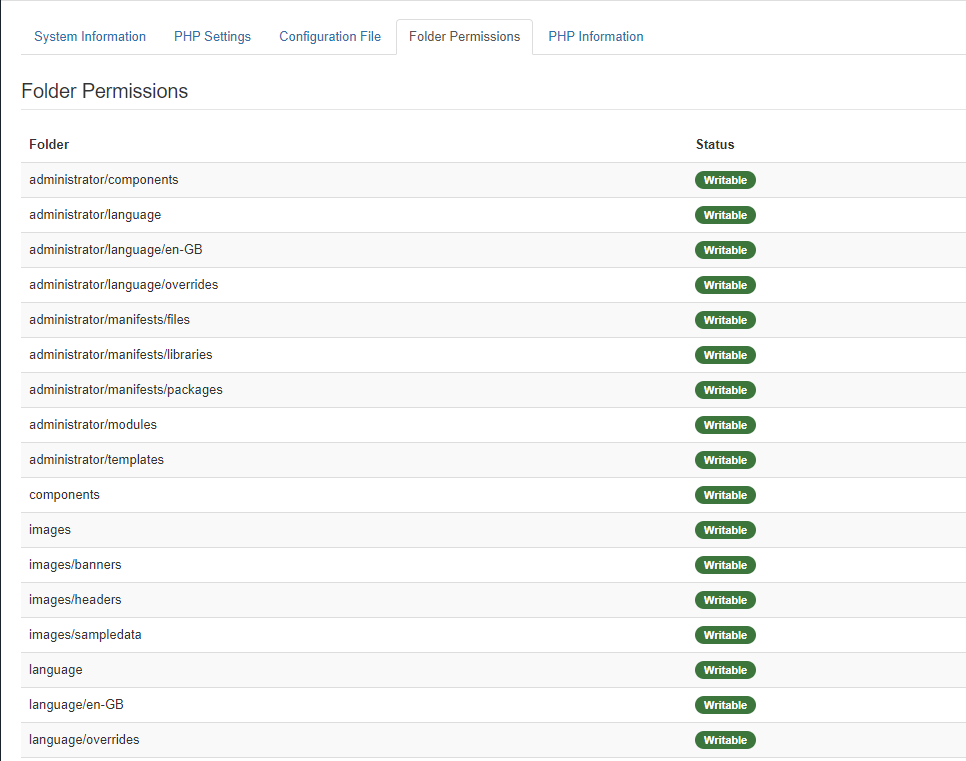The height and width of the screenshot is (761, 966).
Task: Select the administrator/manifests/files folder entry
Action: pyautogui.click(x=109, y=320)
